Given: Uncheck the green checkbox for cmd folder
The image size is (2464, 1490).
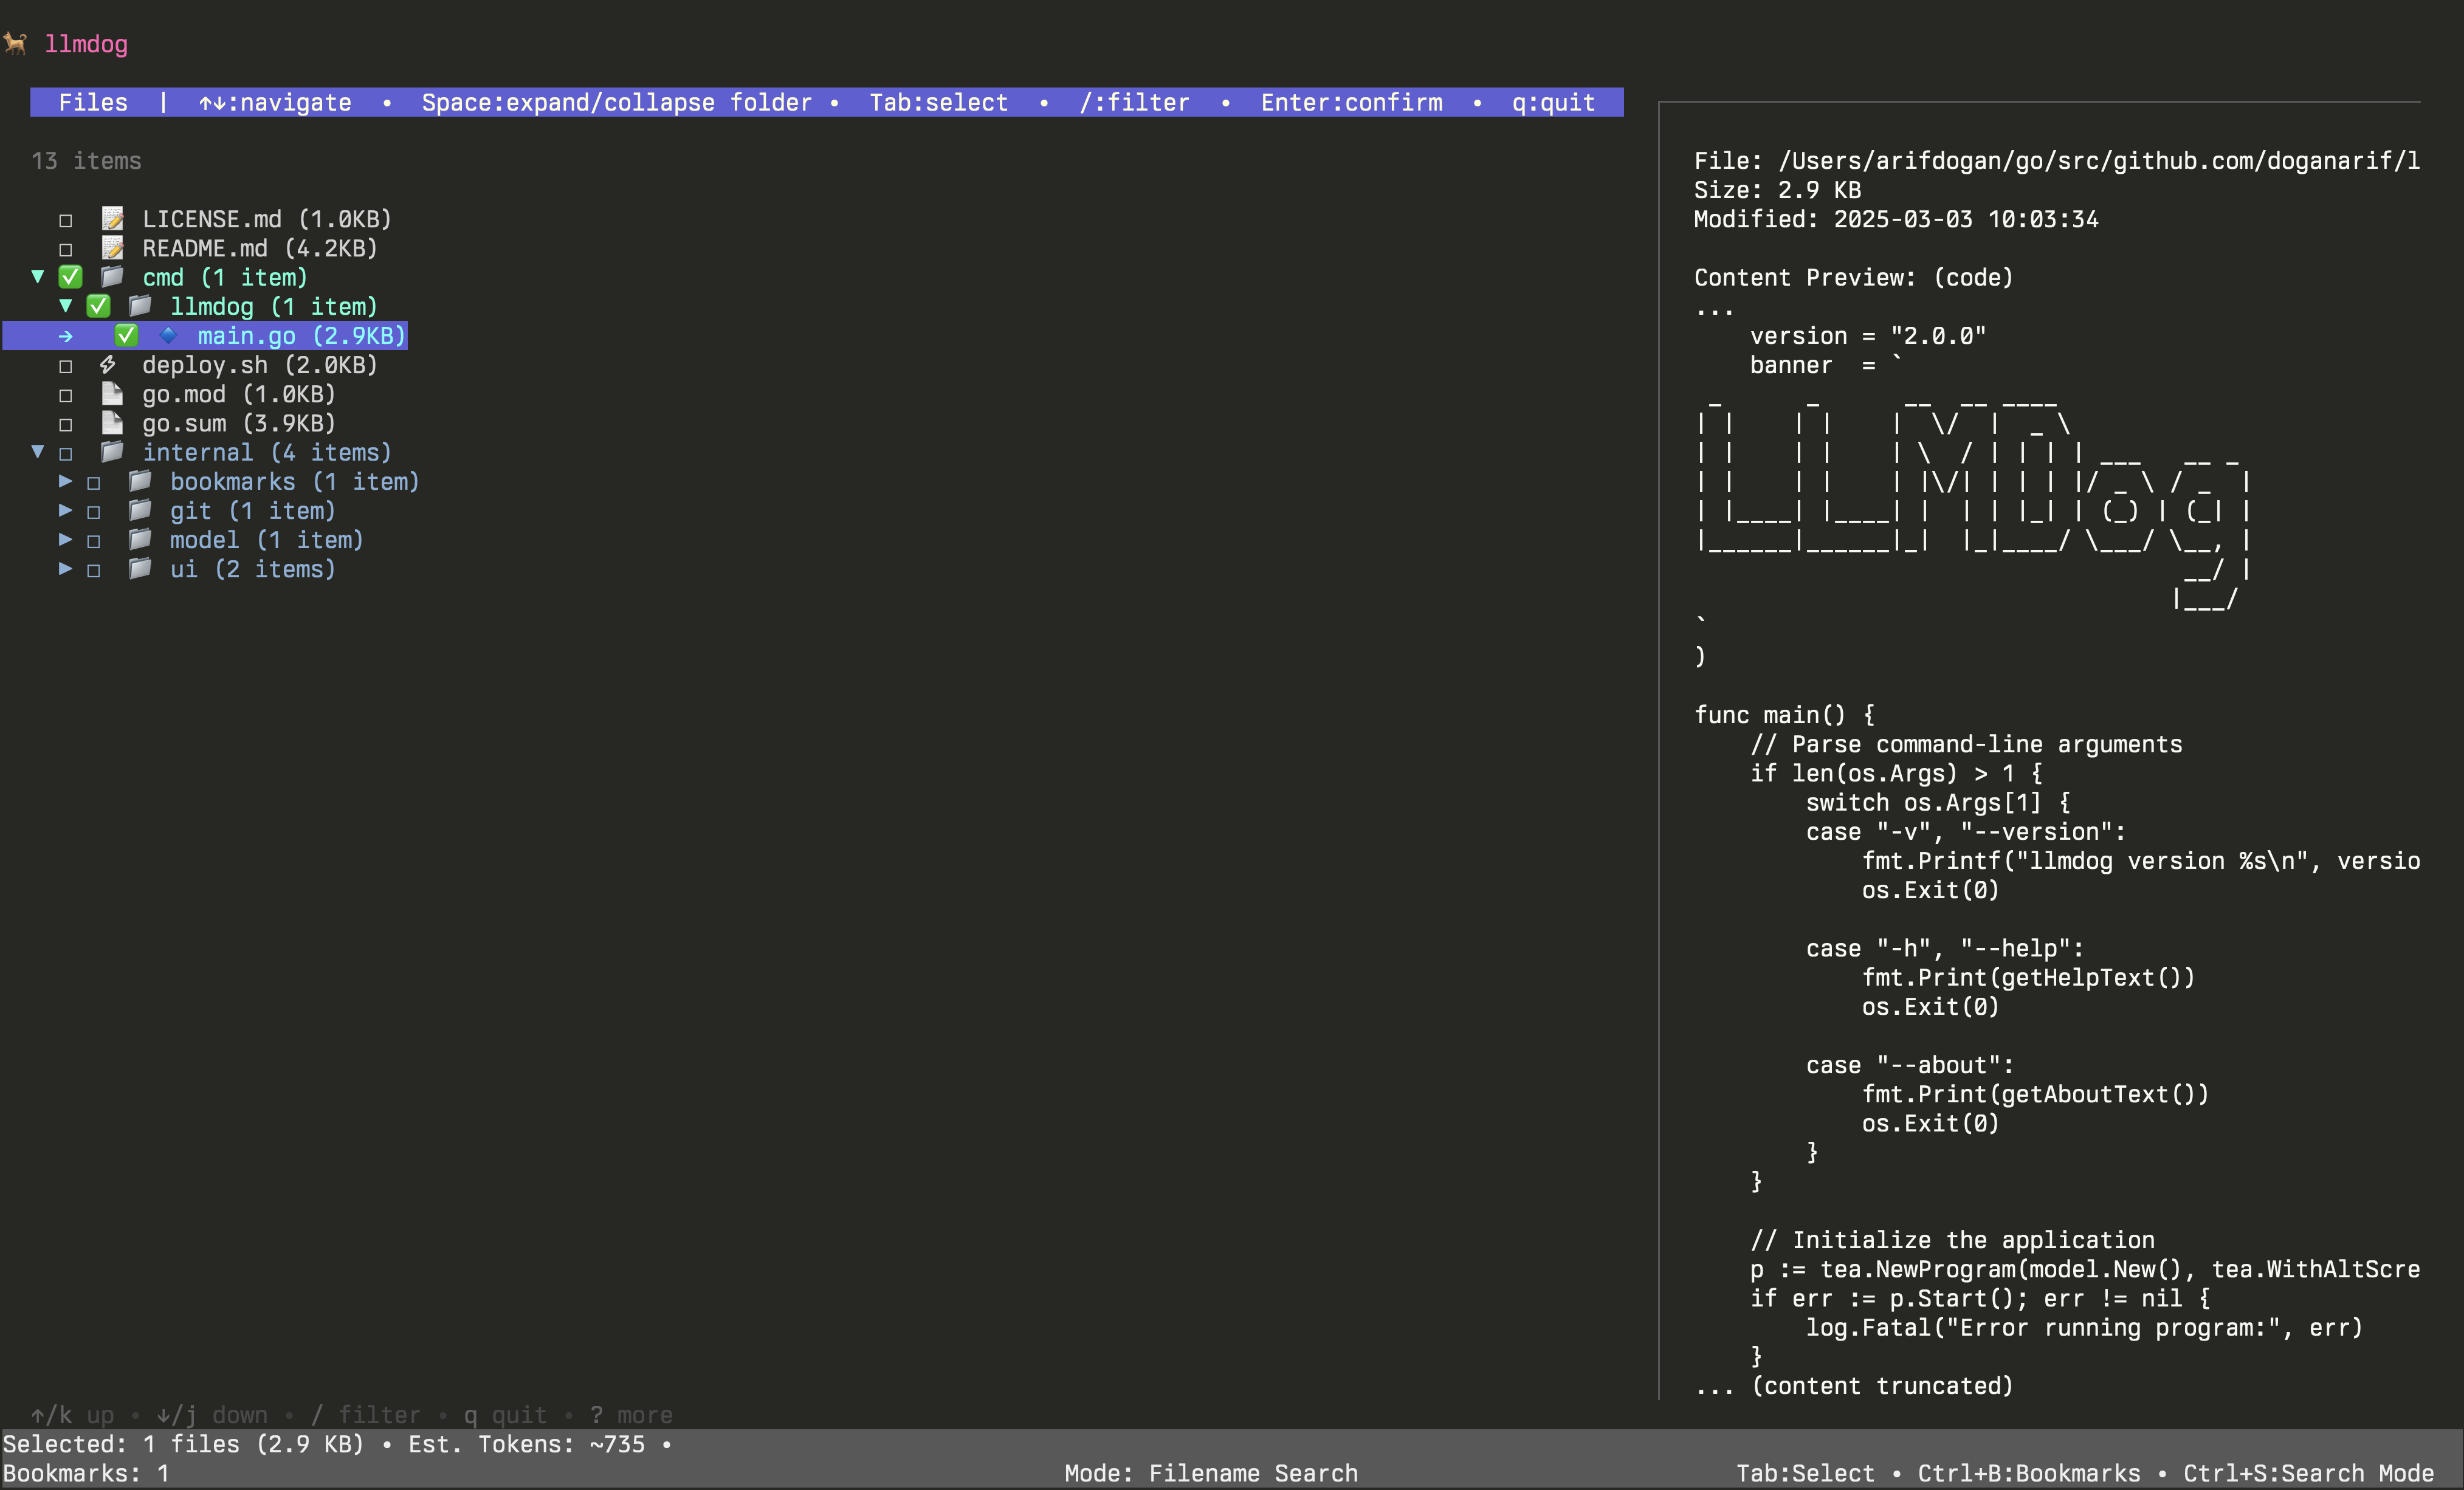Looking at the screenshot, I should pyautogui.click(x=70, y=277).
